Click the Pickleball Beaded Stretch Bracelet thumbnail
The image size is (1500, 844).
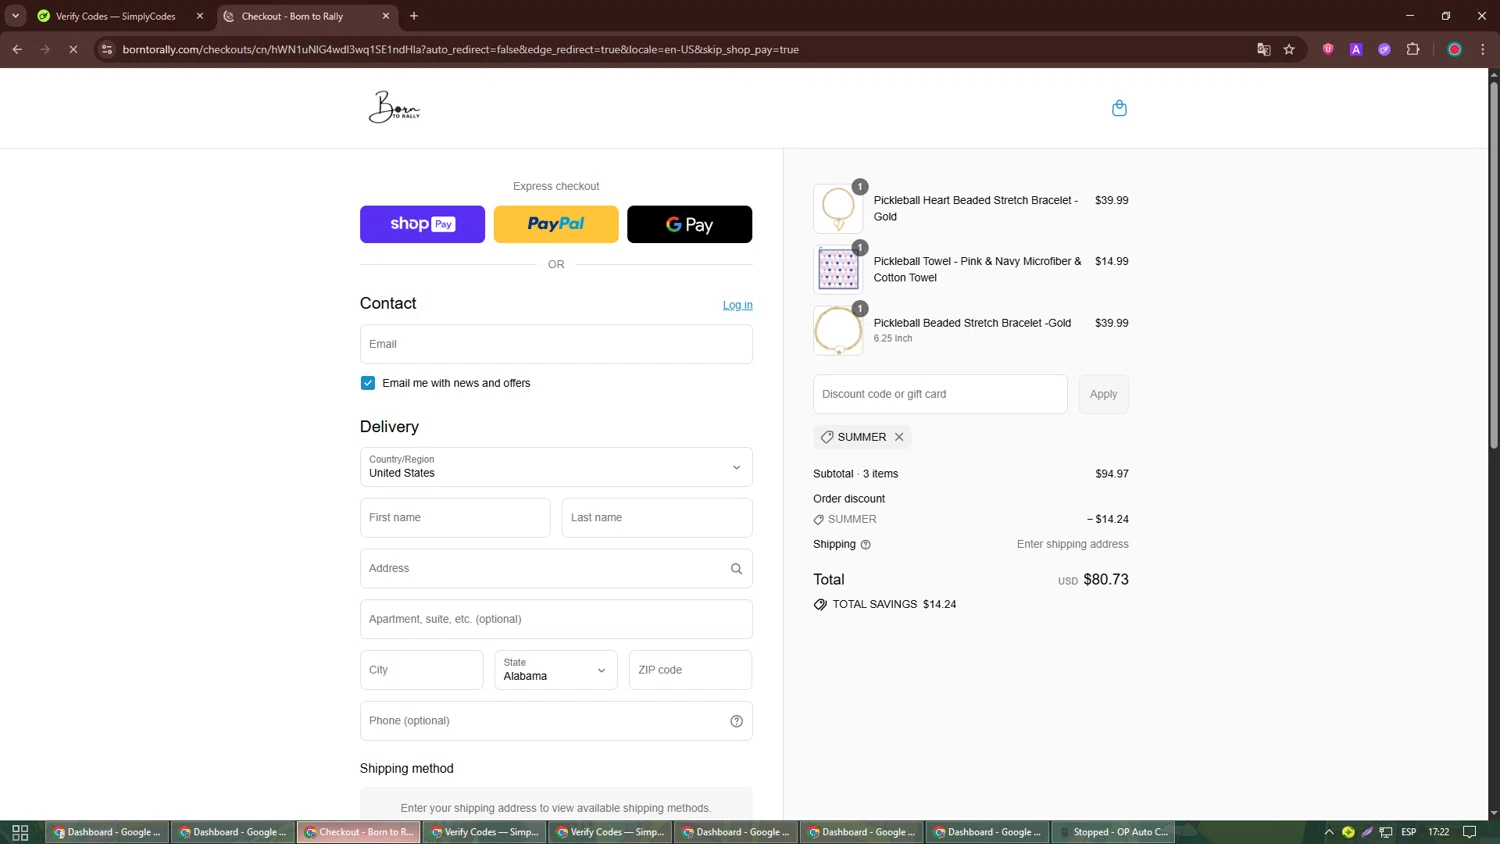[838, 330]
